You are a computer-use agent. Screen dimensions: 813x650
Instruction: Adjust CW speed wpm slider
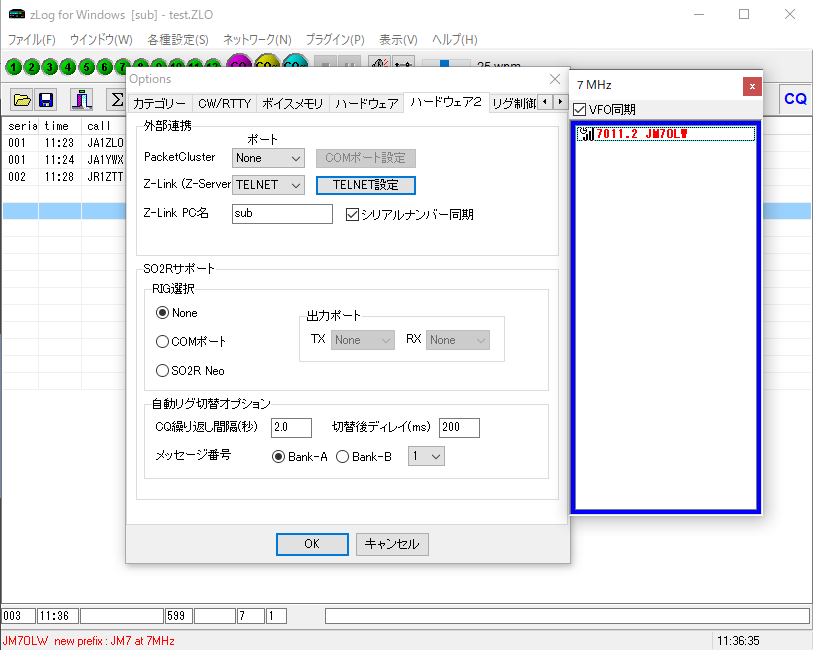point(446,64)
